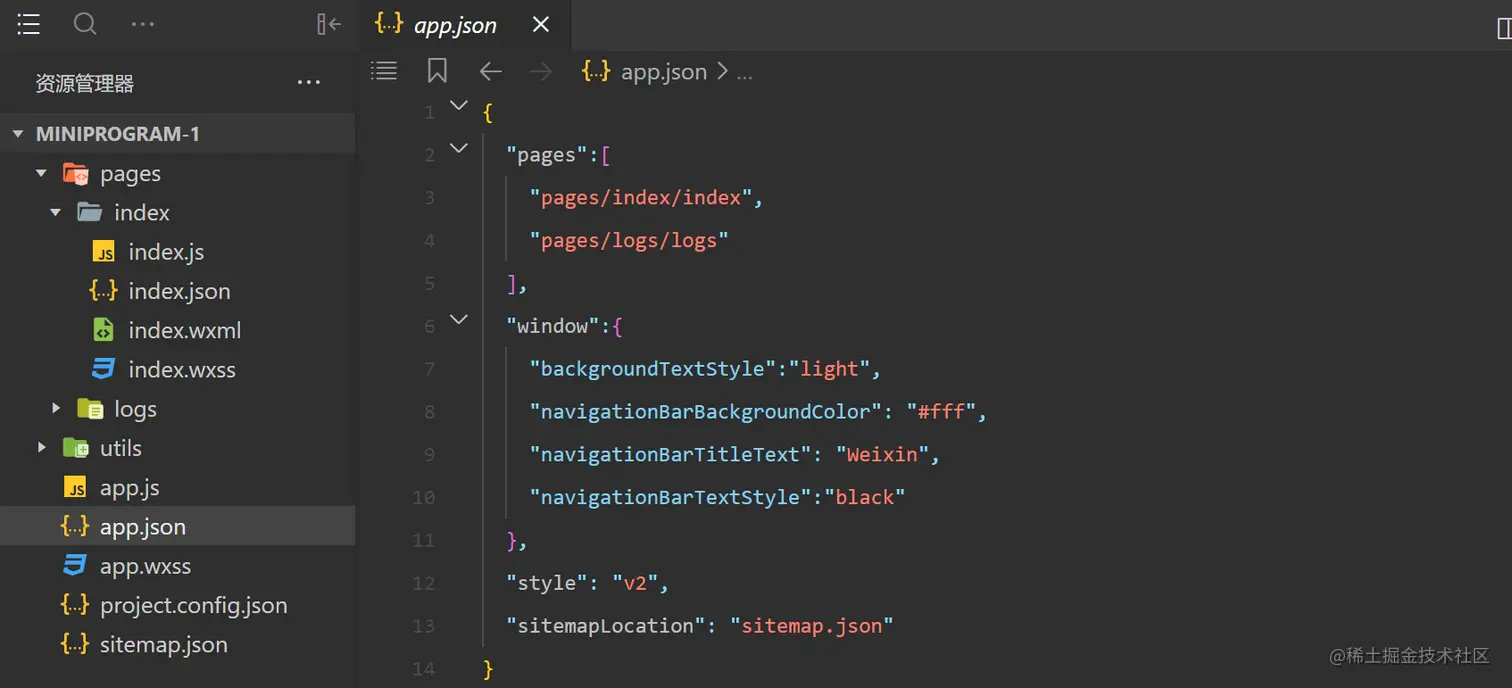Viewport: 1512px width, 688px height.
Task: Open app.wxss file
Action: (x=145, y=566)
